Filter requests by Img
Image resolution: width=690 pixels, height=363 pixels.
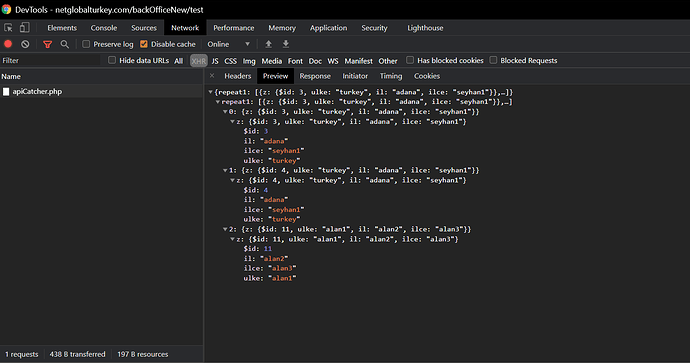click(249, 61)
